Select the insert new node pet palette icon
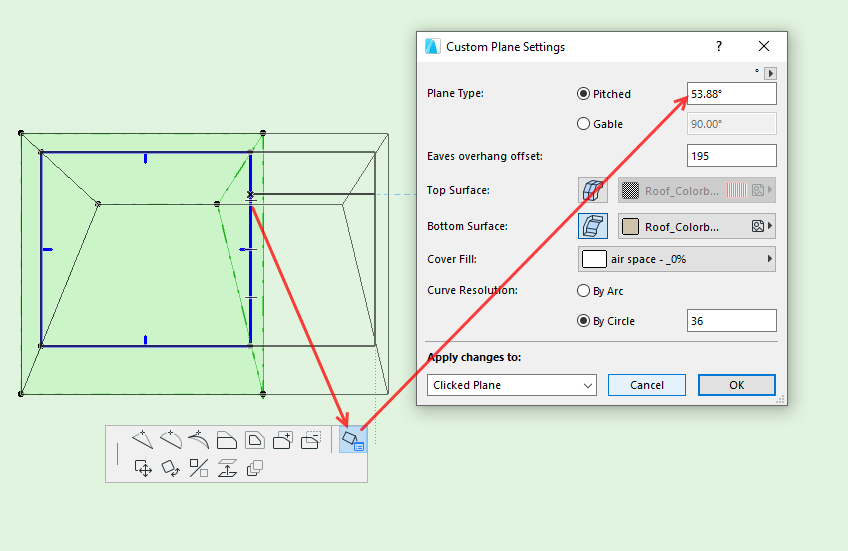848x551 pixels. [x=143, y=440]
